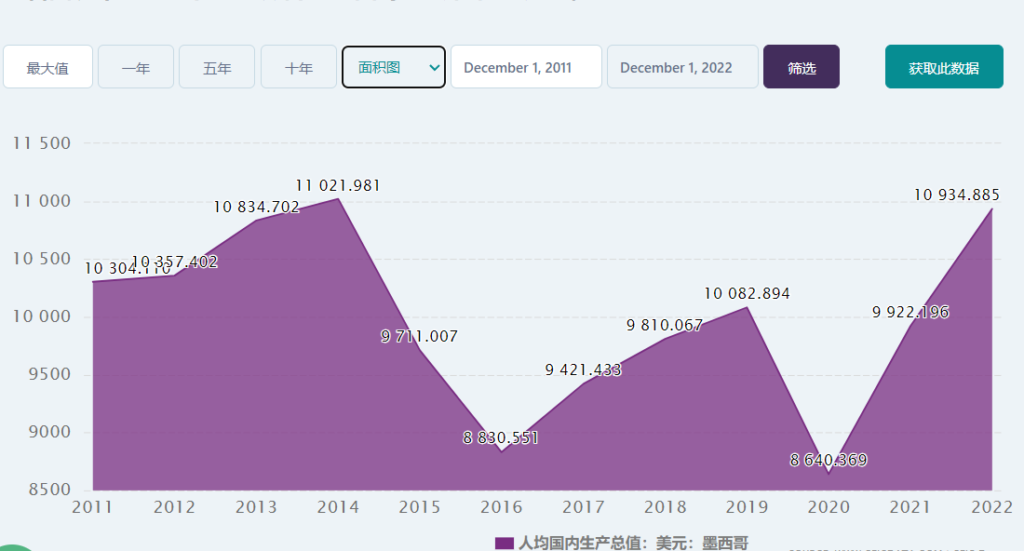Click y-axis label 8500
This screenshot has width=1024, height=551.
[x=50, y=490]
